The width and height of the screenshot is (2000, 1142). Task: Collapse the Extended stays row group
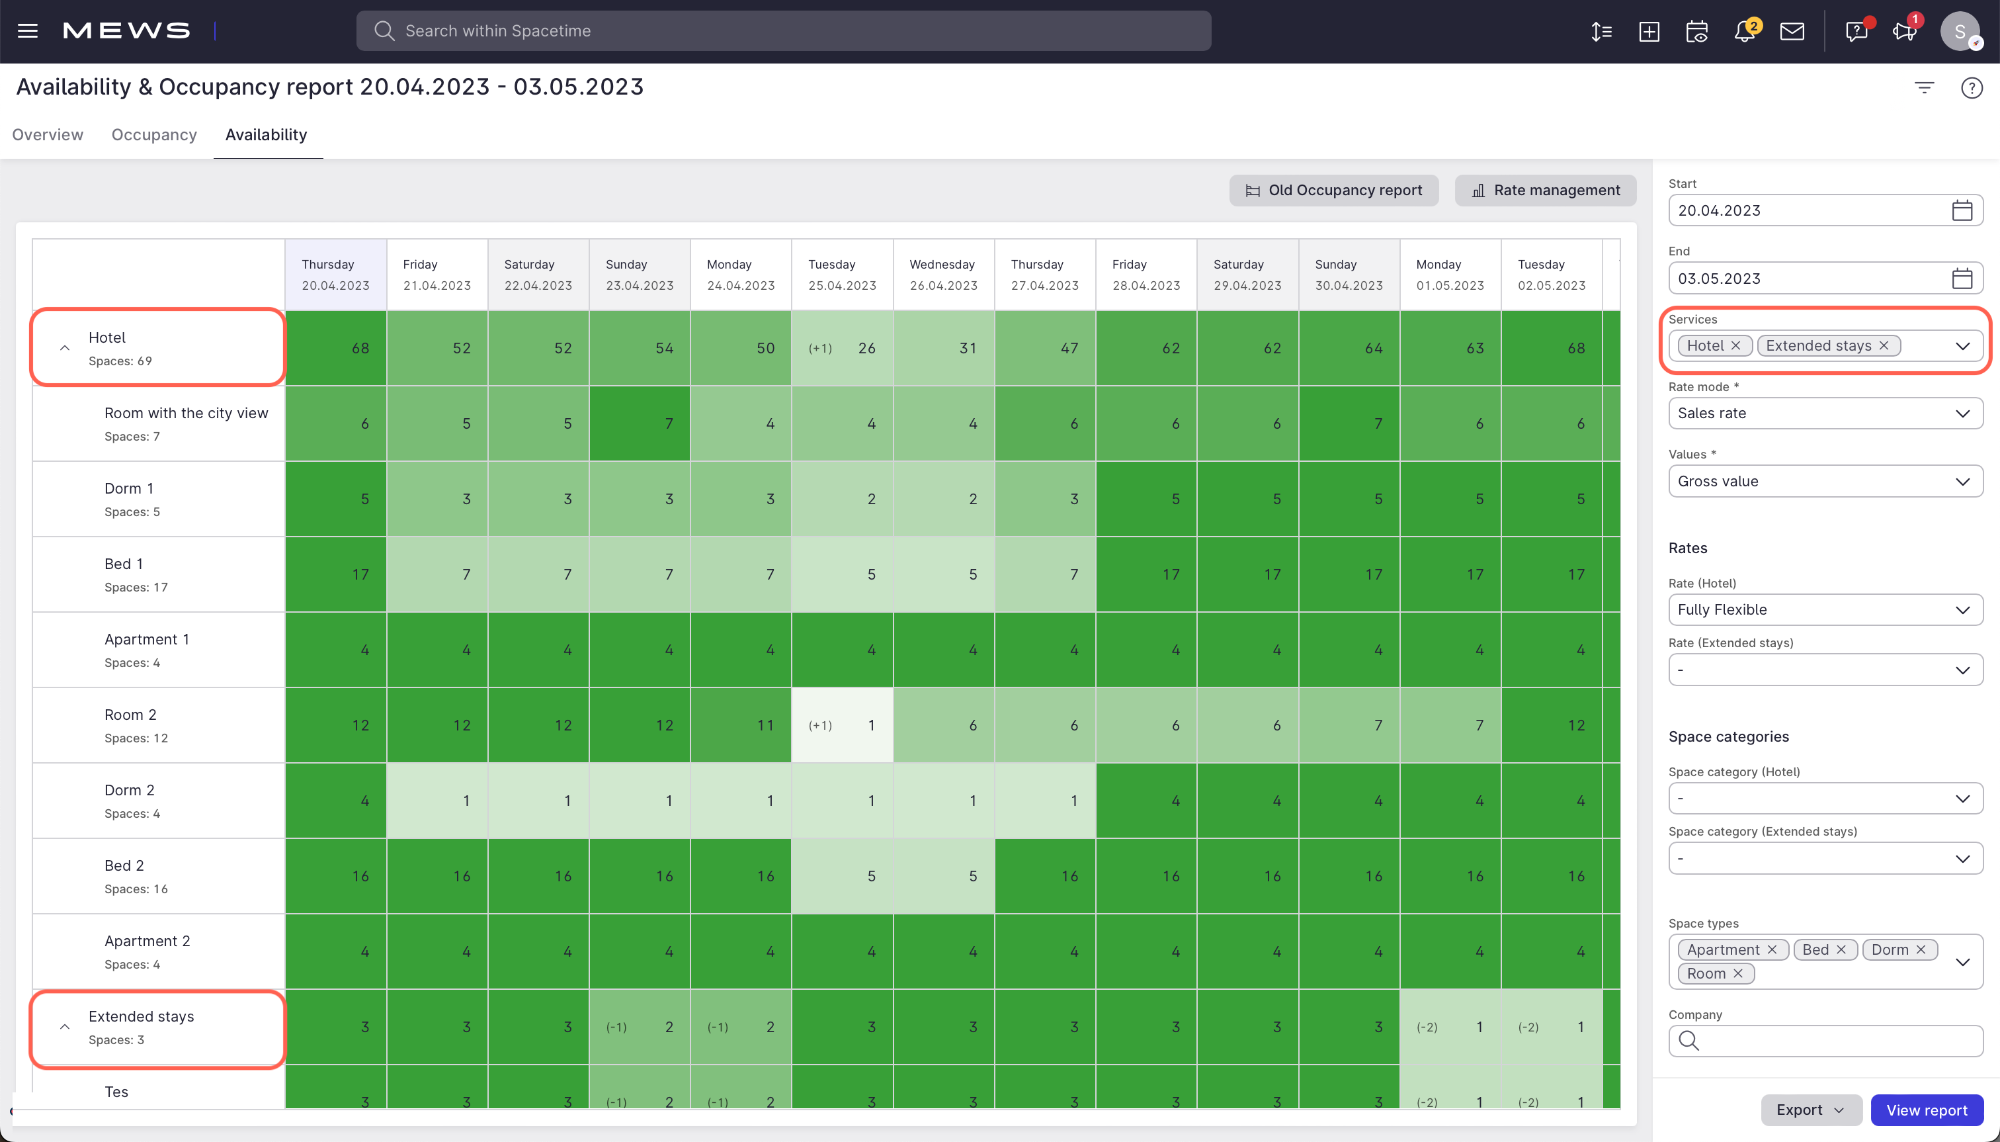[65, 1027]
